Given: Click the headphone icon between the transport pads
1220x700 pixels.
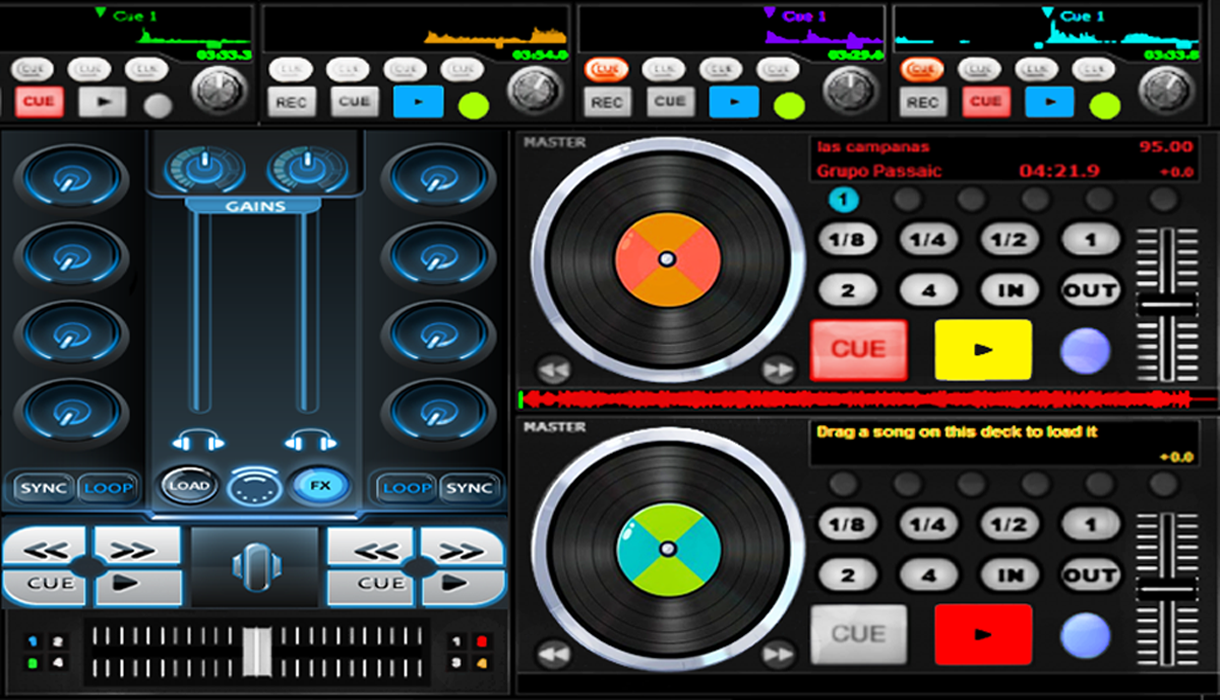Looking at the screenshot, I should pos(254,565).
